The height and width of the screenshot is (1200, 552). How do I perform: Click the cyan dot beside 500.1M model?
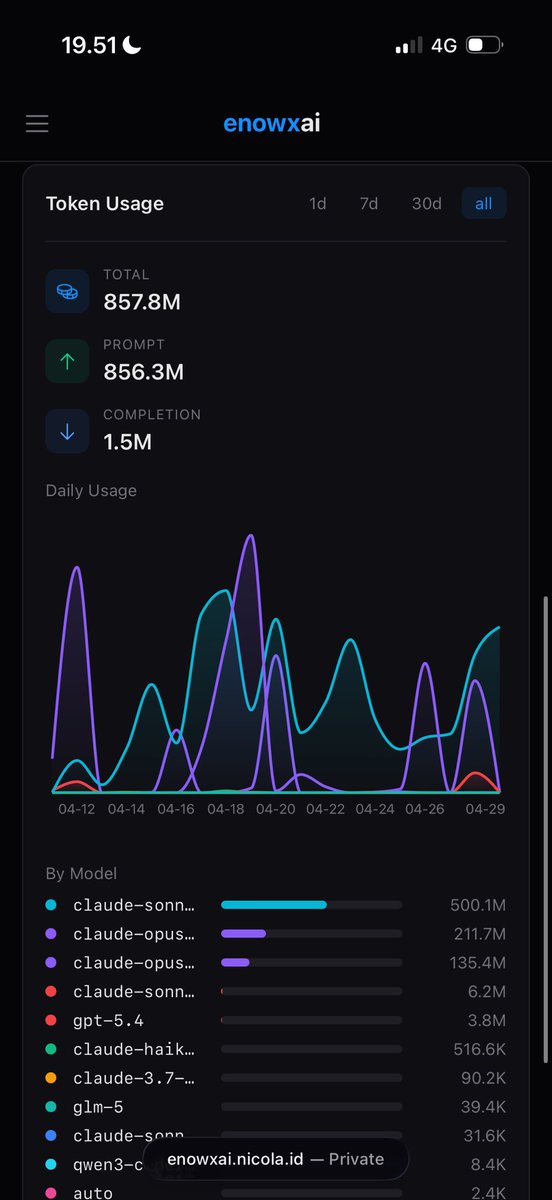(x=51, y=904)
